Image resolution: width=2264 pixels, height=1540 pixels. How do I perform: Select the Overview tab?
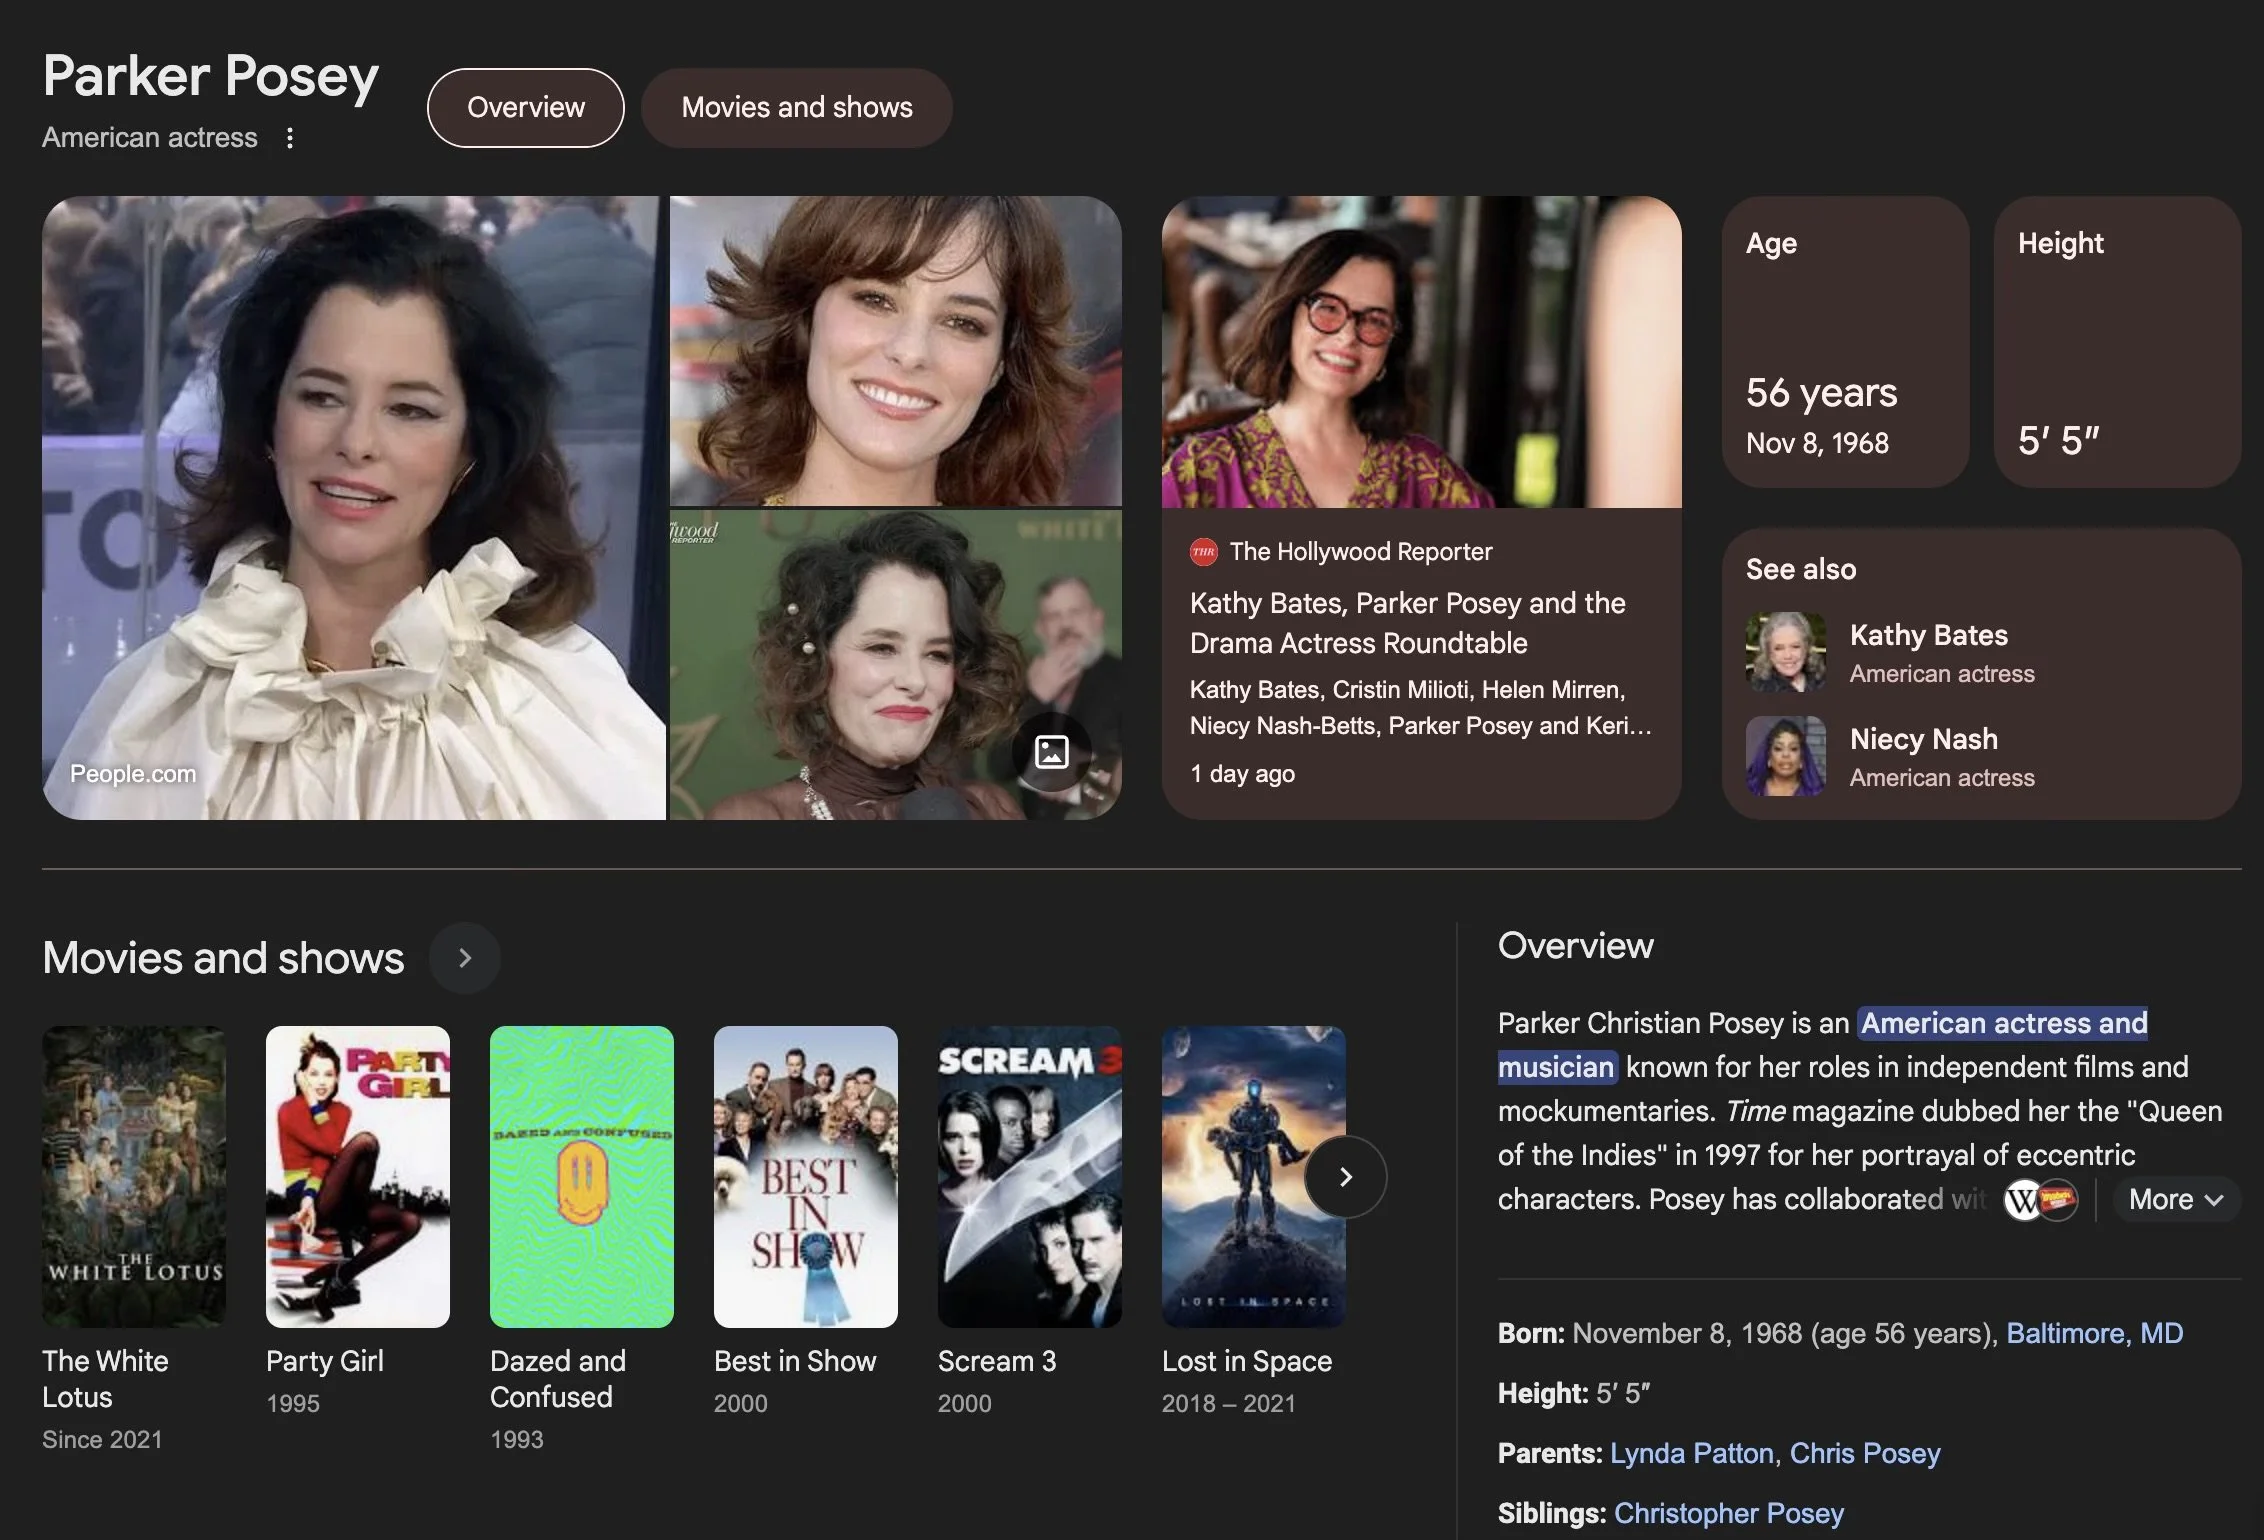pos(526,108)
